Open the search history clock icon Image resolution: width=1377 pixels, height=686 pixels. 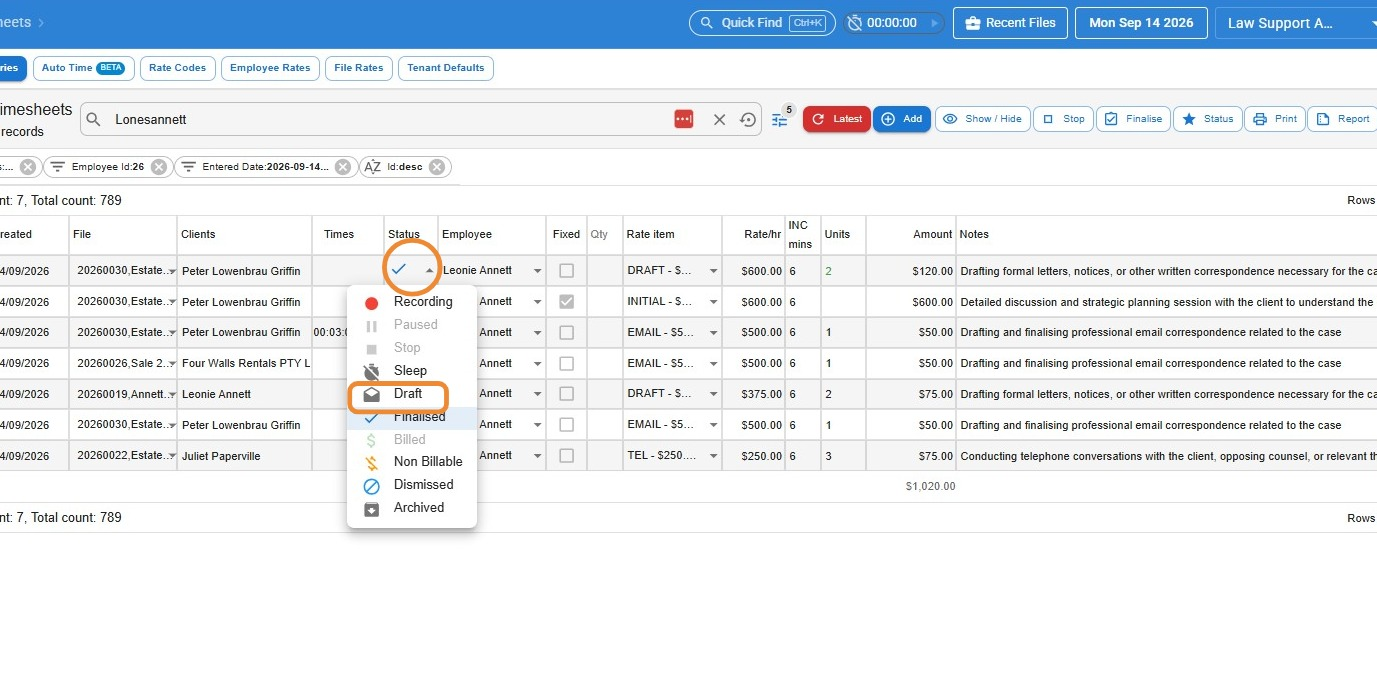(x=748, y=119)
